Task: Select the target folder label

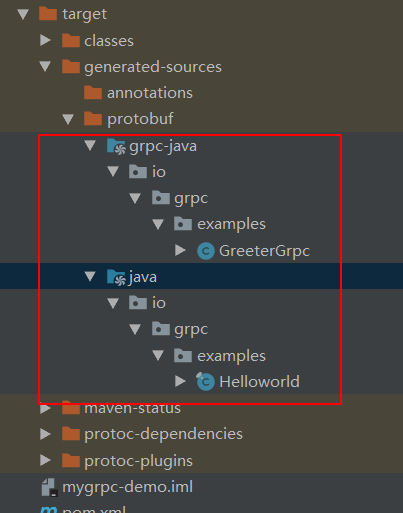Action: [85, 15]
